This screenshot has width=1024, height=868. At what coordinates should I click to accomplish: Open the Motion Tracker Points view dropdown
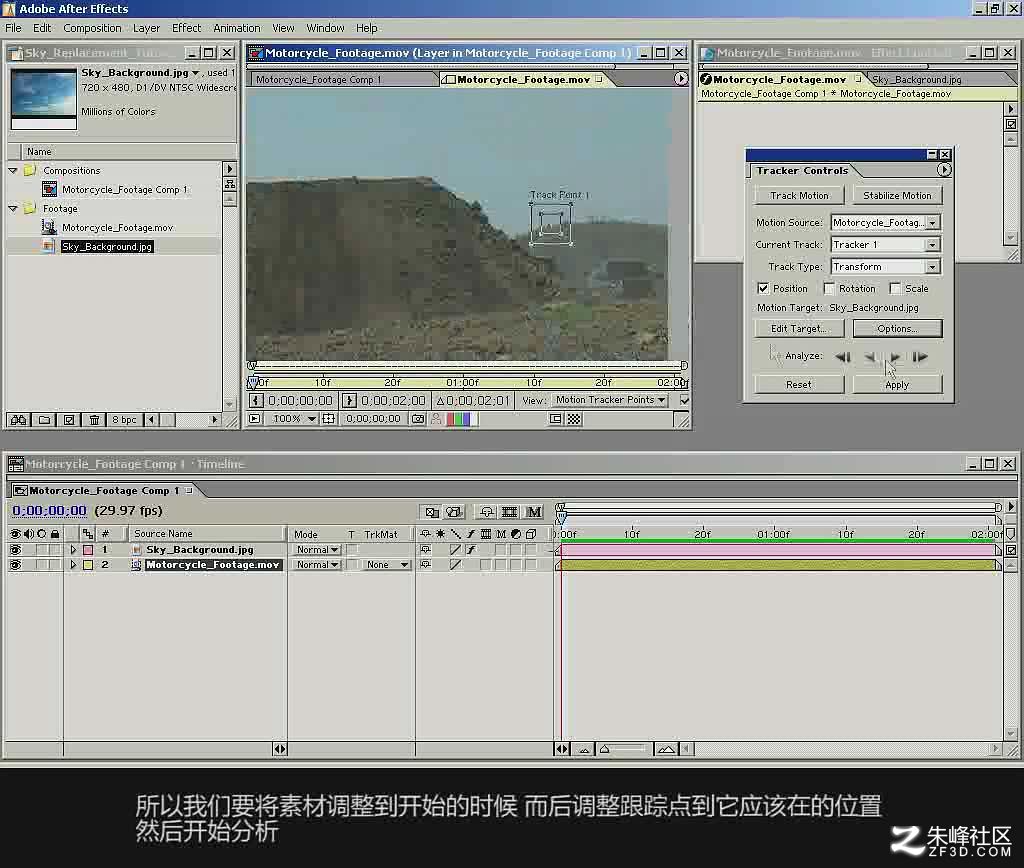click(611, 400)
